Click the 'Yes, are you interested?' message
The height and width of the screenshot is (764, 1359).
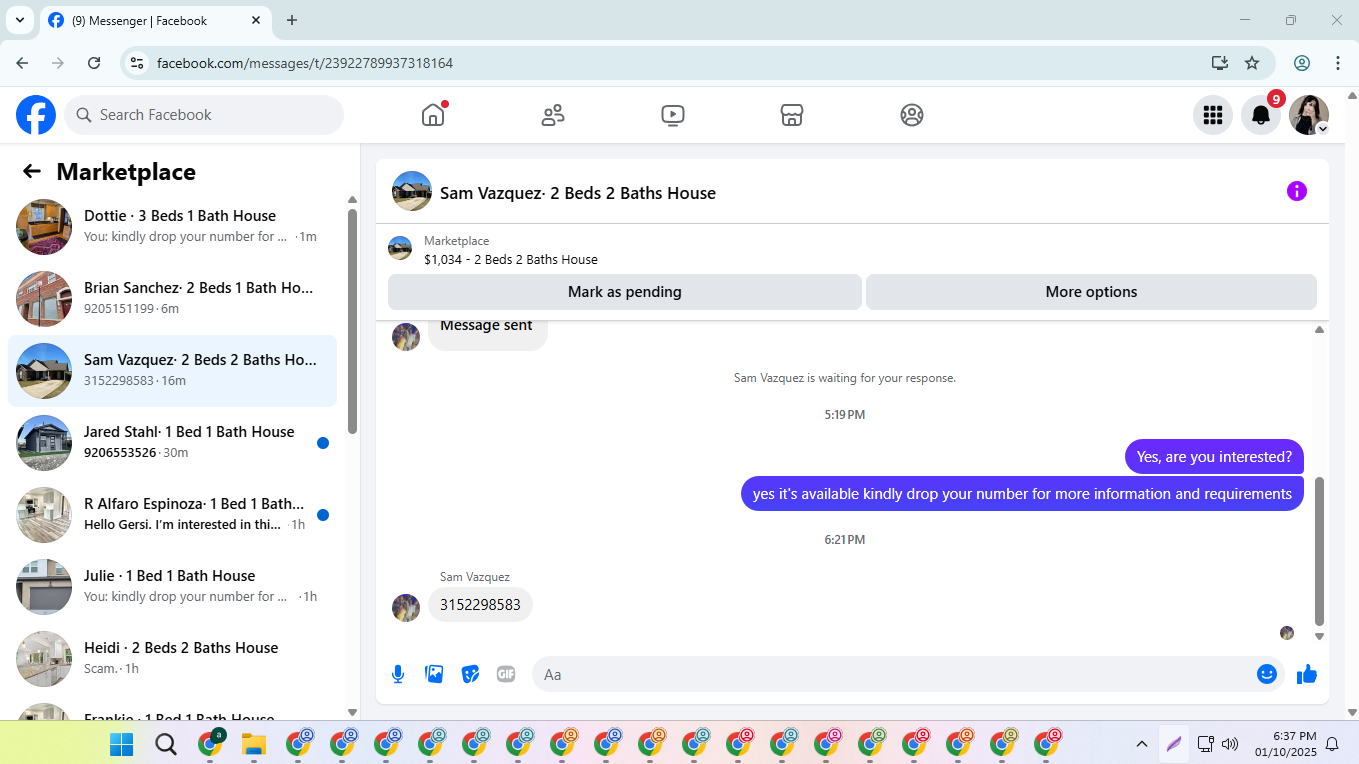click(x=1214, y=457)
